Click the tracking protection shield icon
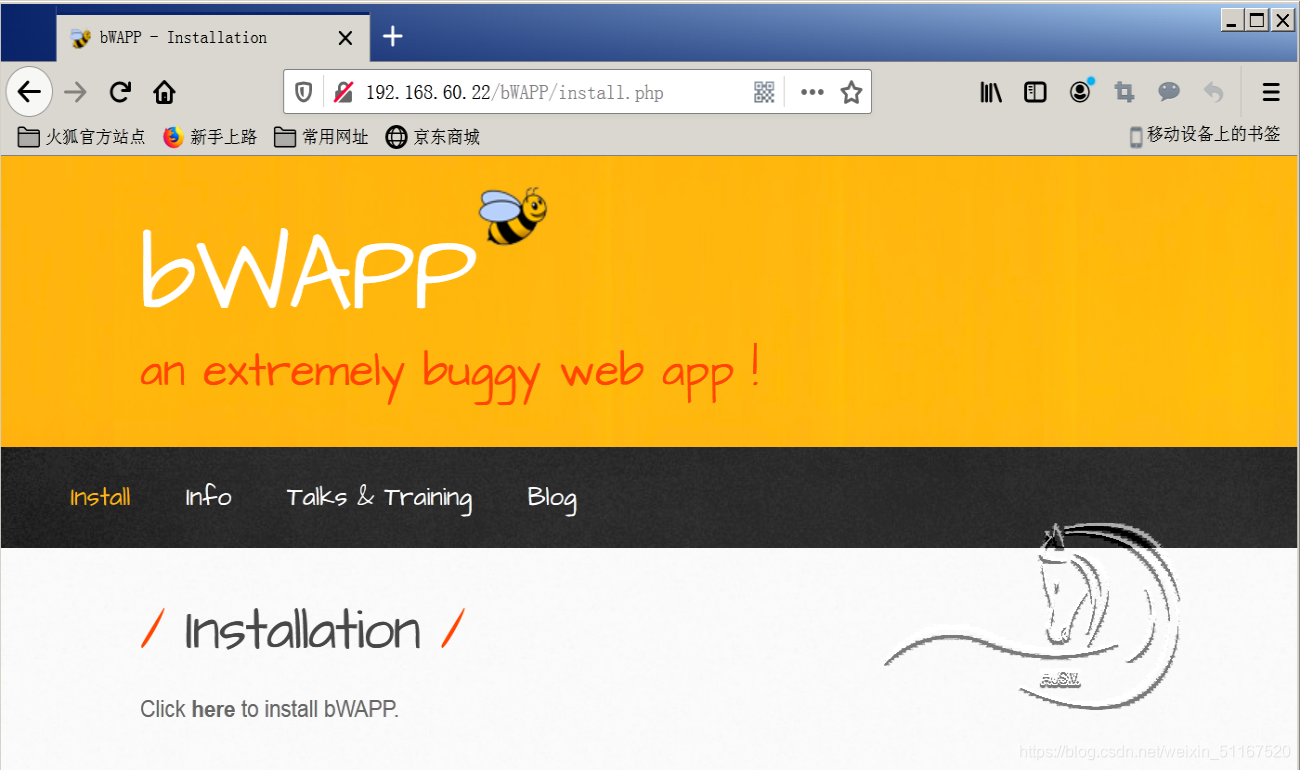This screenshot has height=770, width=1300. coord(304,93)
